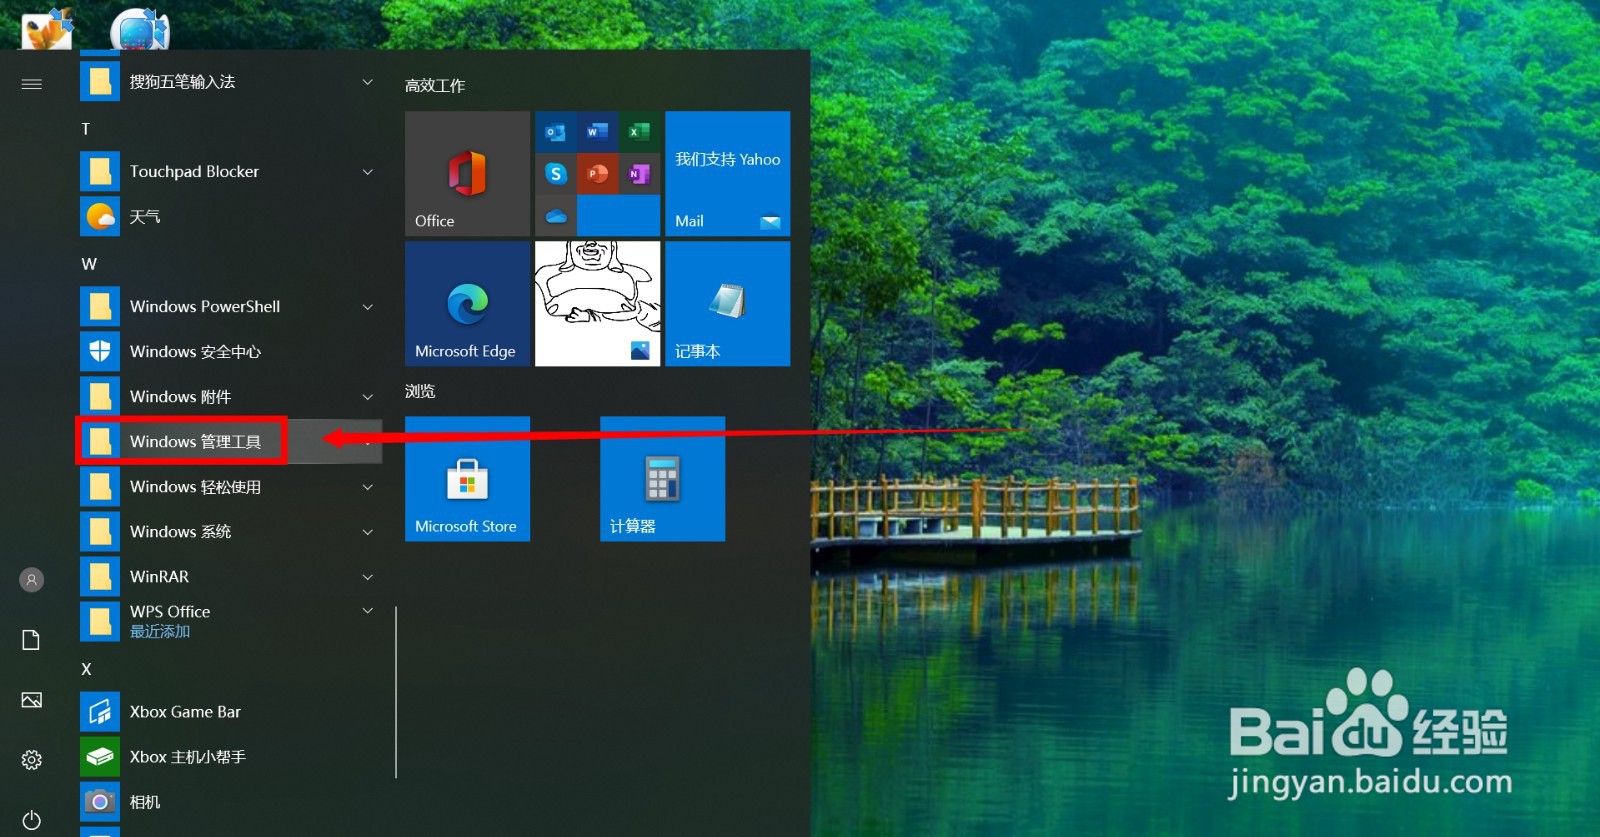
Task: Launch PowerPoint from the Office apps tile
Action: (x=597, y=174)
